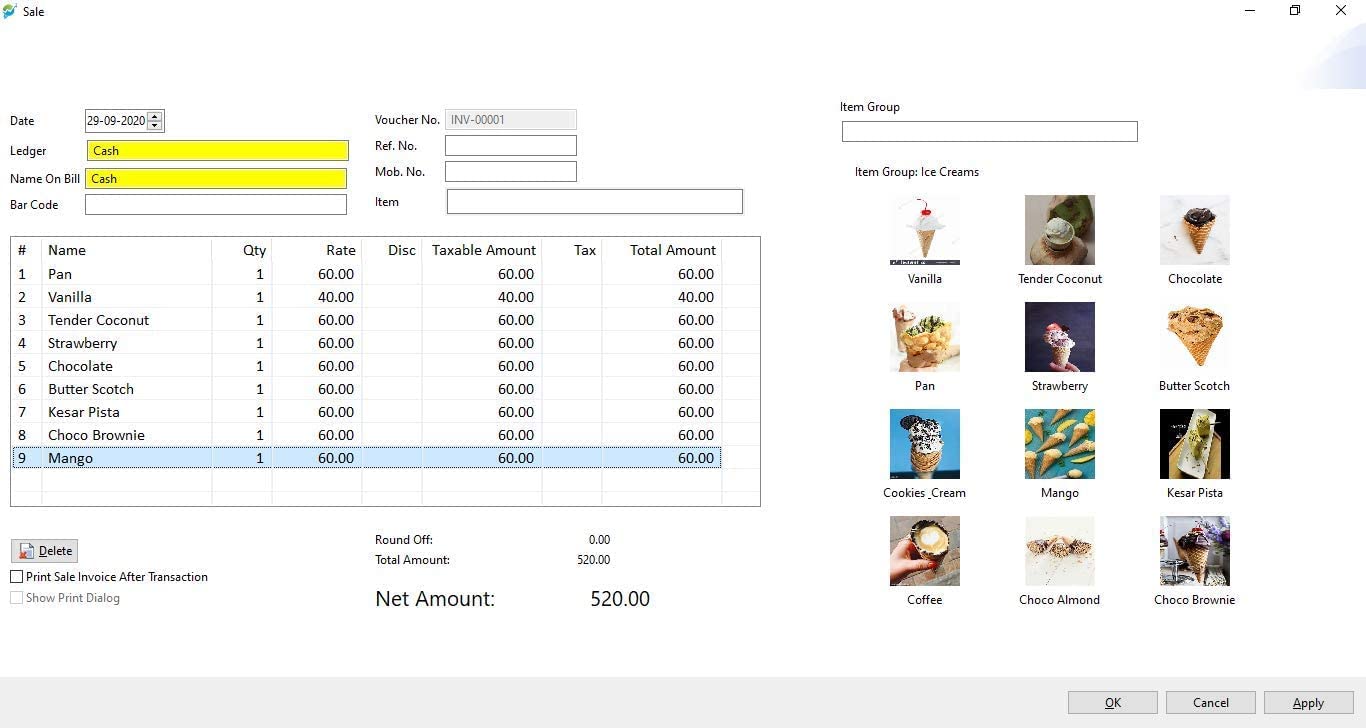Select the Vanilla row in the table
1366x728 pixels.
366,297
